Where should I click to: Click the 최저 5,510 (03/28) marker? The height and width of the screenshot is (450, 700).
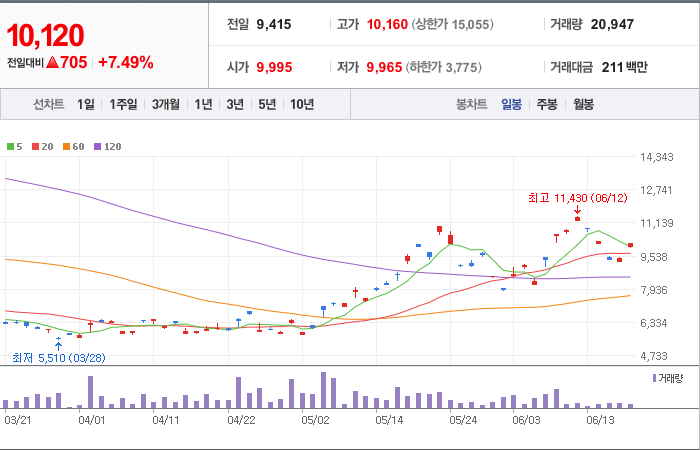pos(58,358)
